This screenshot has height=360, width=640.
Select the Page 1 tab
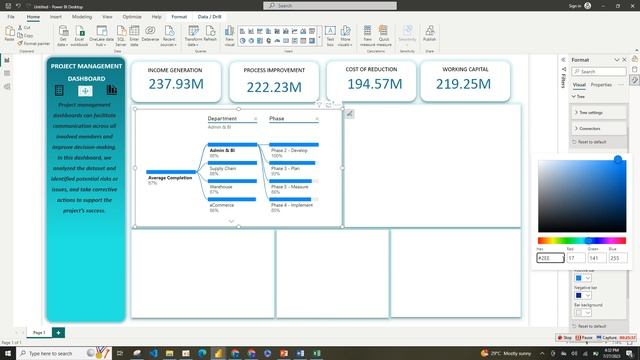click(39, 333)
